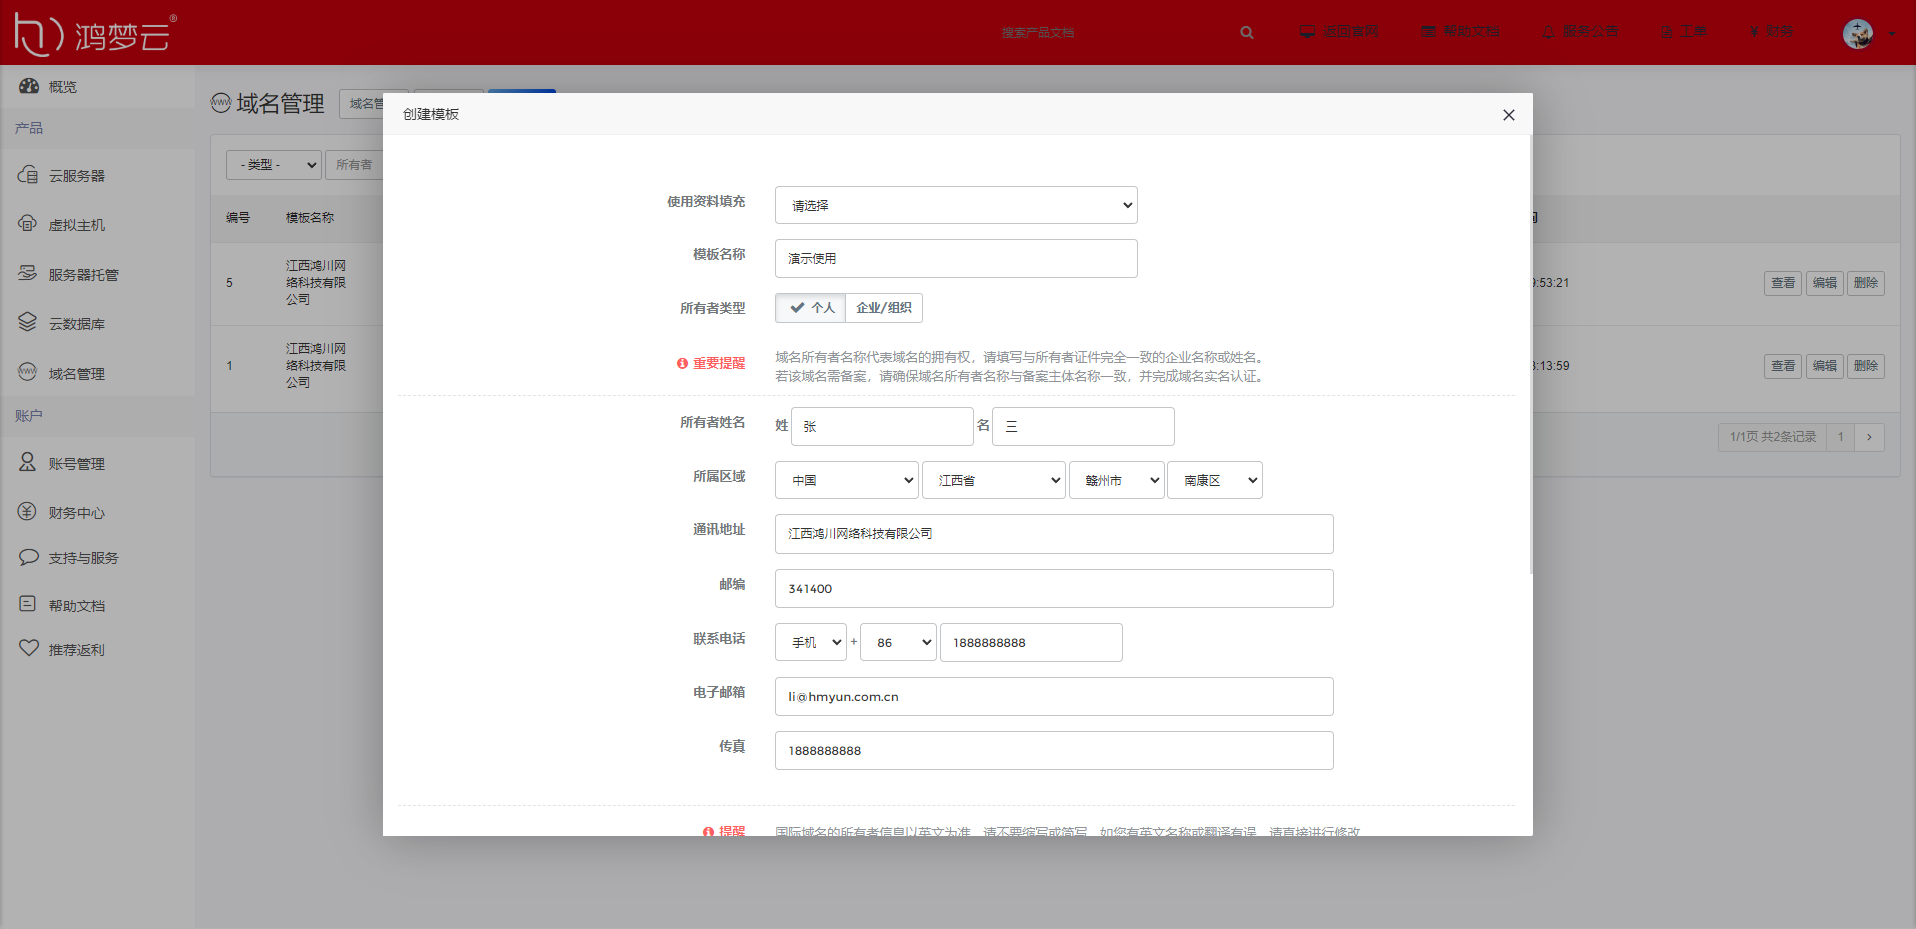
Task: Click the 云服务器 cloud server sidebar icon
Action: tap(28, 175)
